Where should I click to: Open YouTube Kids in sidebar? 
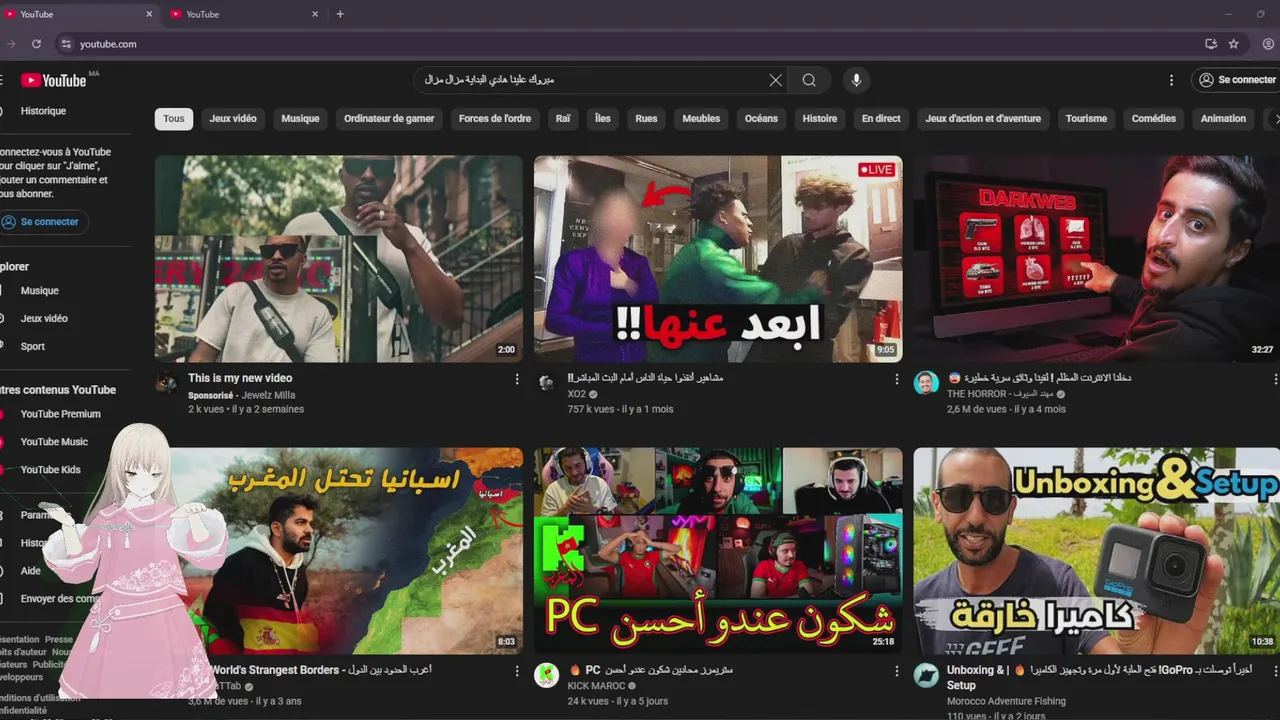[50, 470]
